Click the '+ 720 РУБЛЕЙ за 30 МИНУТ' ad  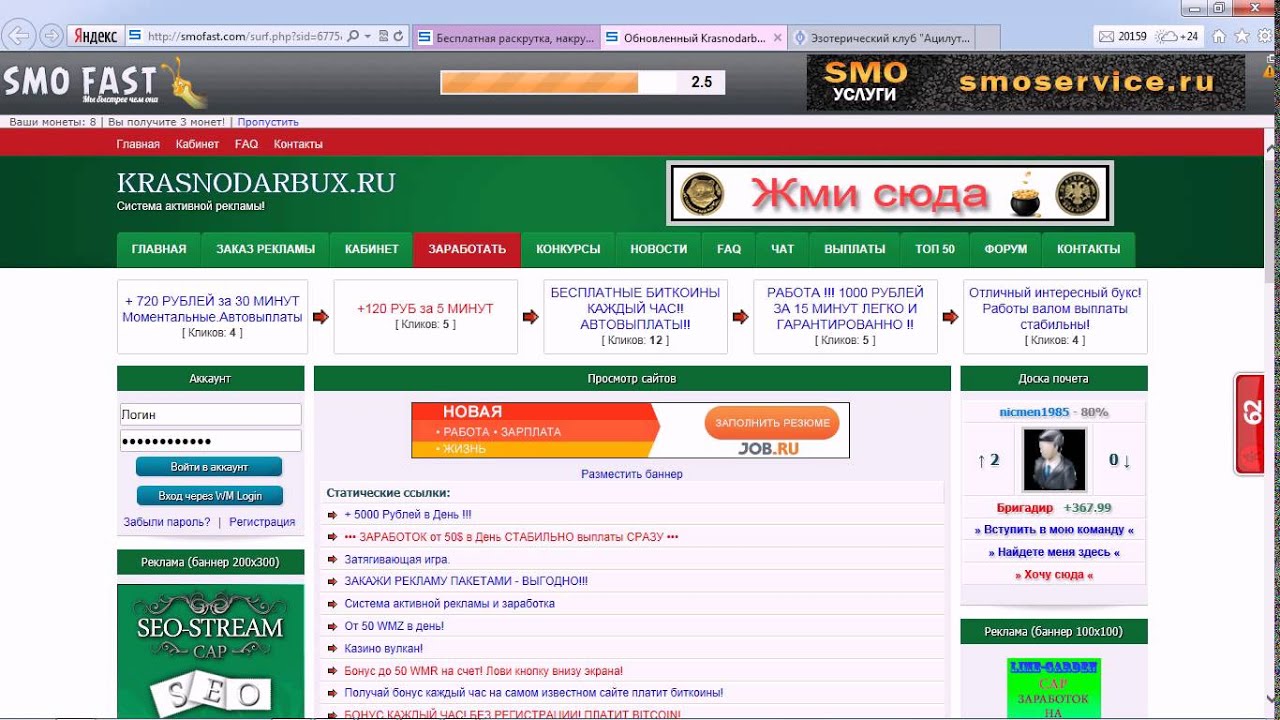(x=212, y=308)
